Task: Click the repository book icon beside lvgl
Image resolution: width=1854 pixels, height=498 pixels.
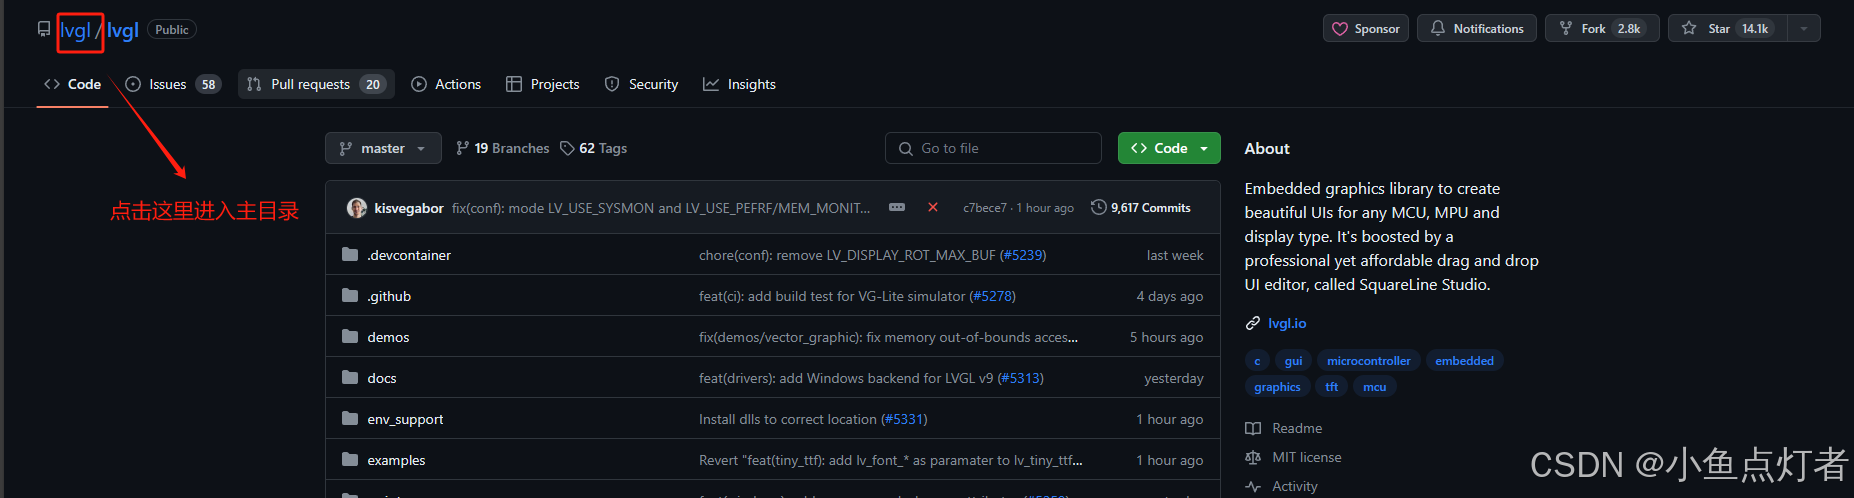Action: (44, 29)
